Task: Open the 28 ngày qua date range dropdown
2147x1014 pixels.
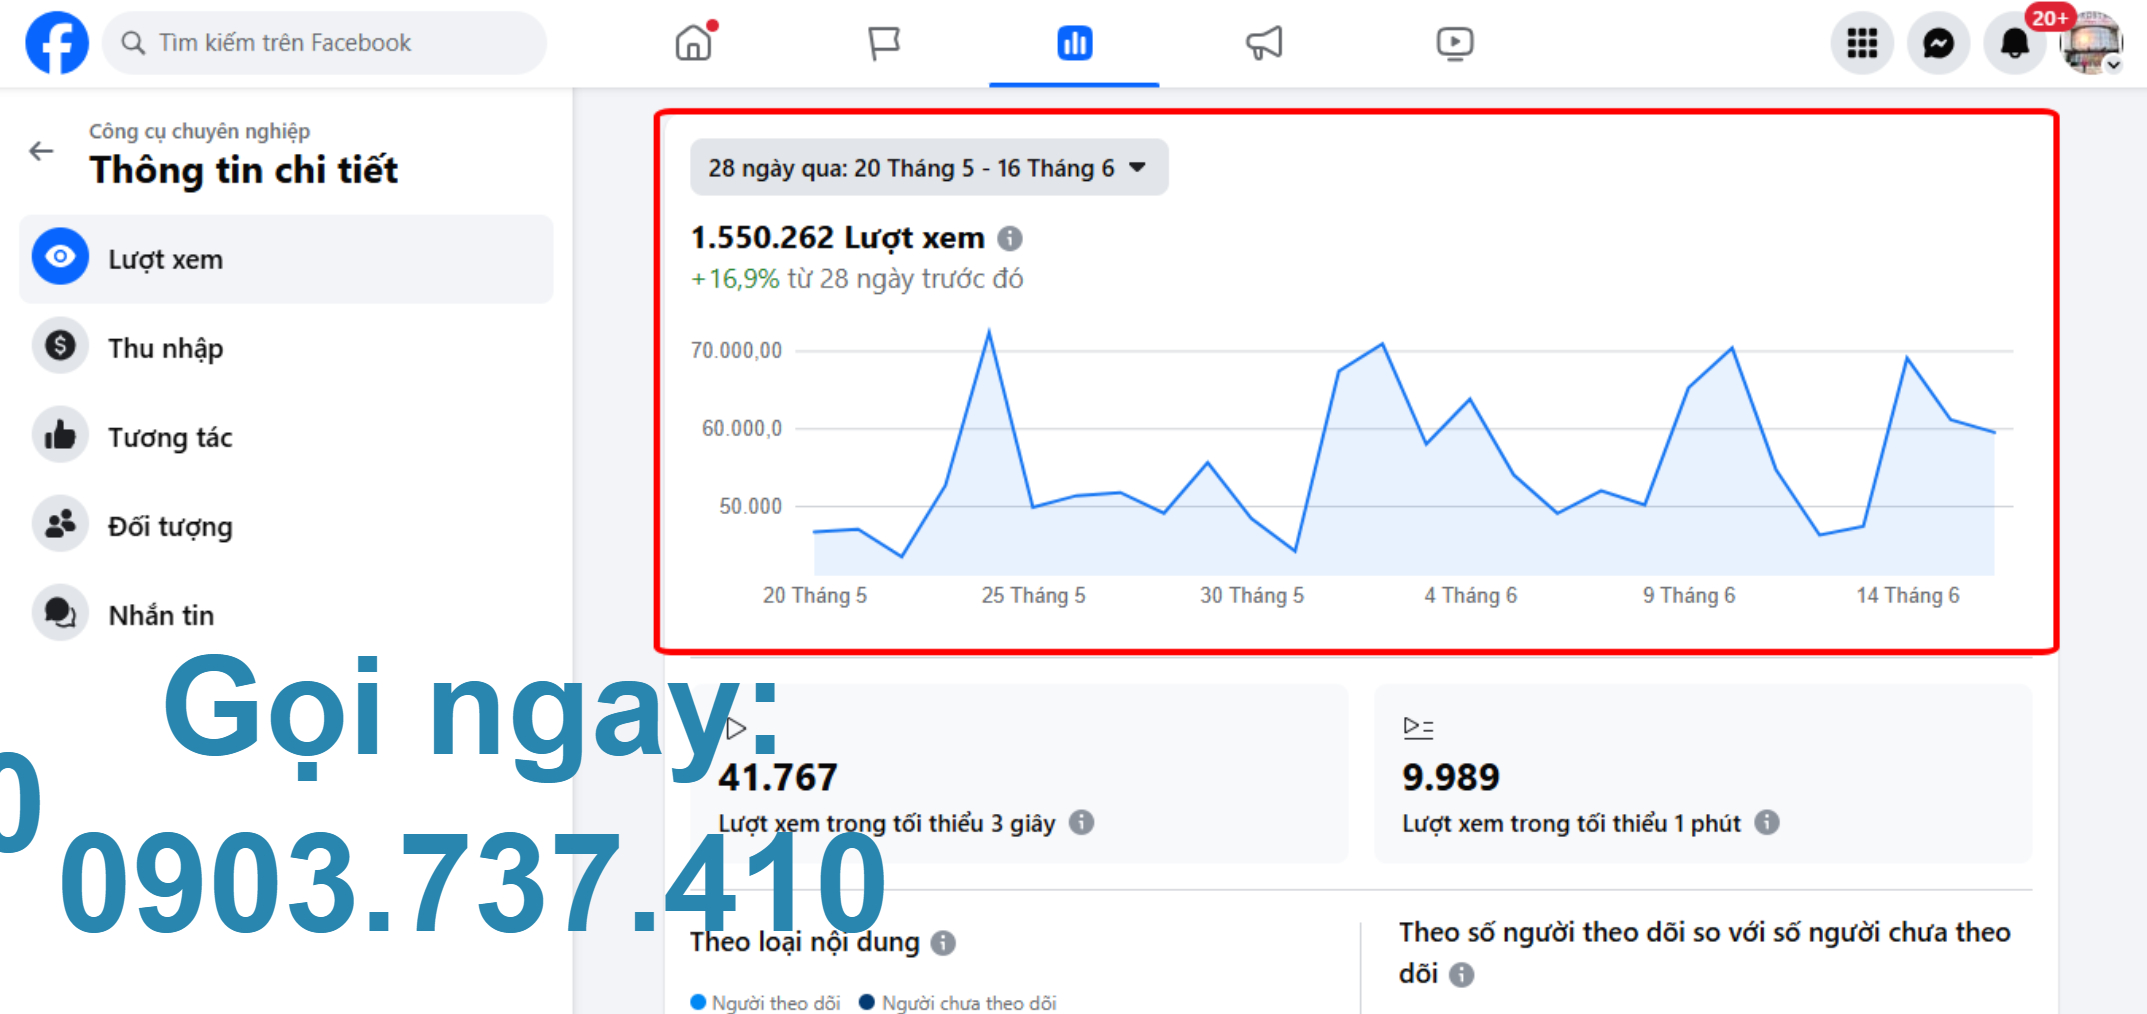Action: pos(928,167)
